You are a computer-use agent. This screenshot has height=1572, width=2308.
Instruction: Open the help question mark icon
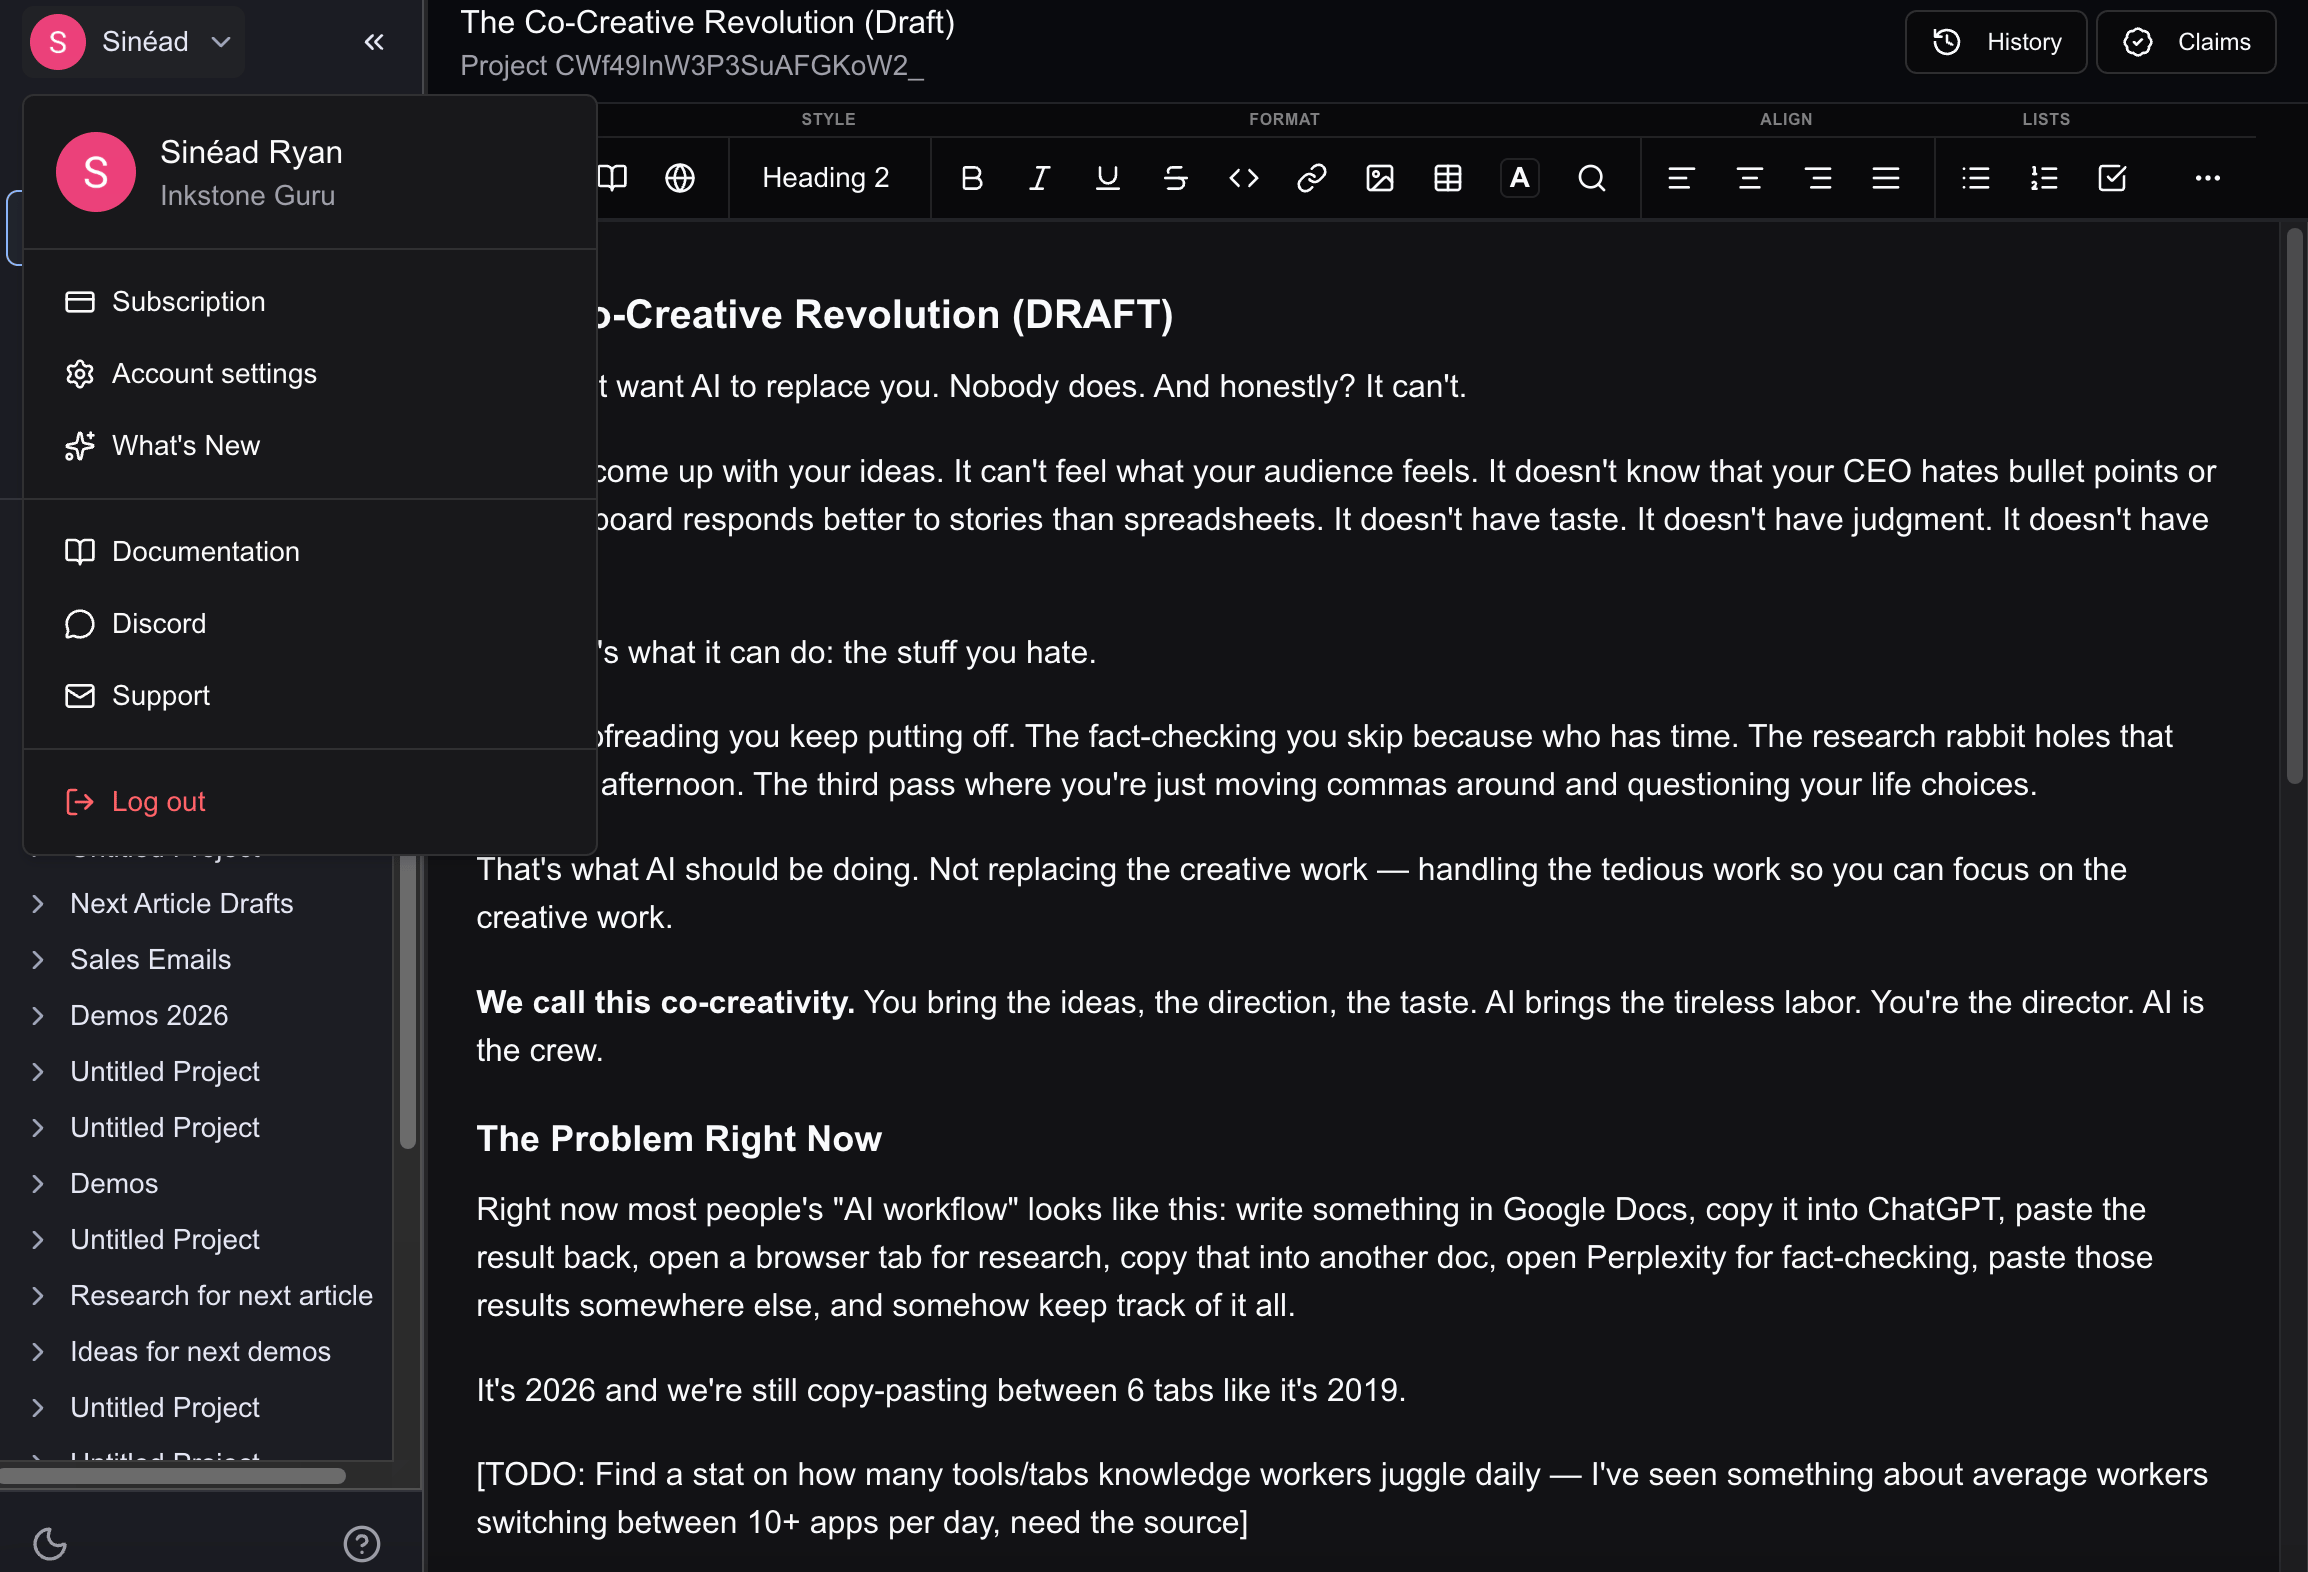pos(362,1543)
